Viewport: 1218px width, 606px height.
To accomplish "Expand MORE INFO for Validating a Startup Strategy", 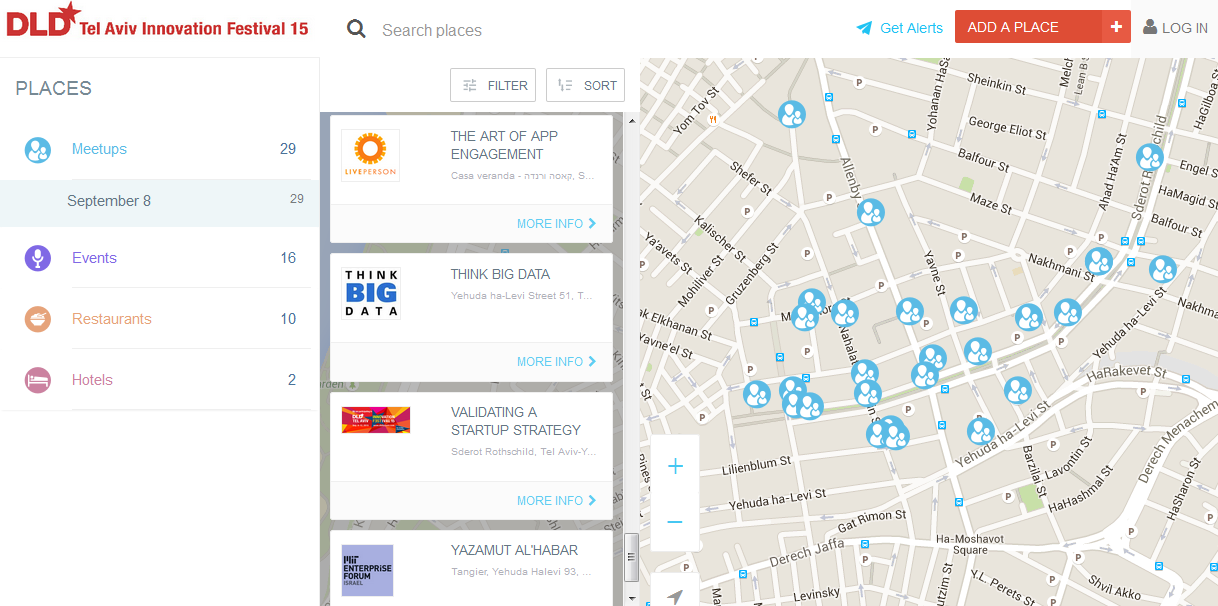I will coord(556,500).
